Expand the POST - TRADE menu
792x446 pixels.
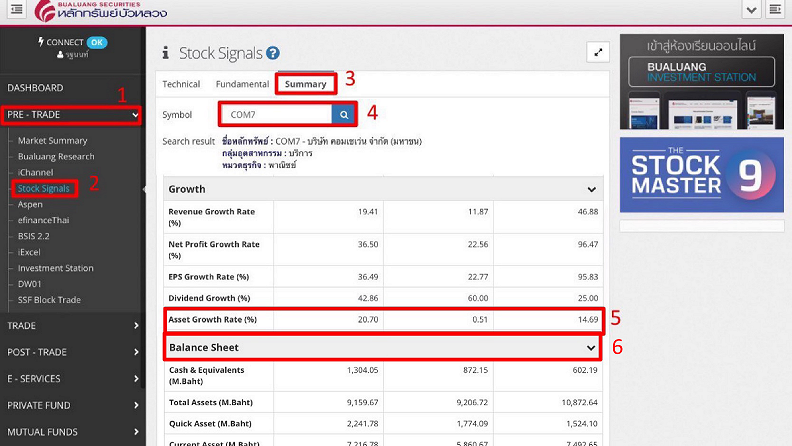pos(136,352)
